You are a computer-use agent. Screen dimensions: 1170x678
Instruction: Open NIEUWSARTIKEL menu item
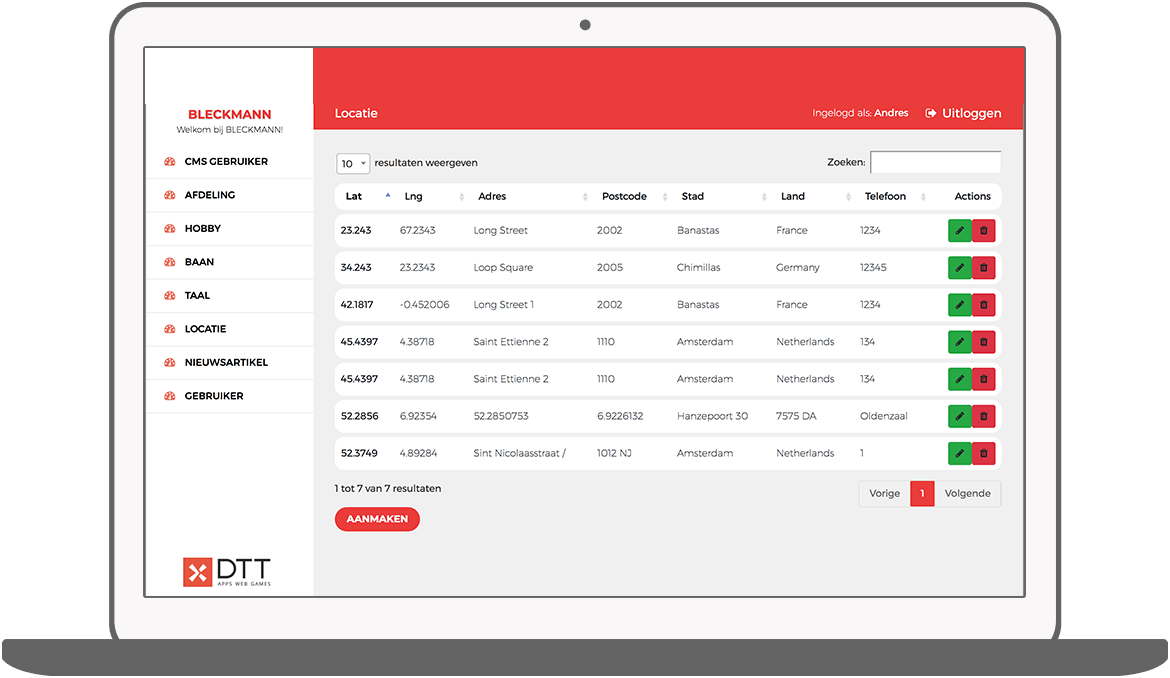click(x=226, y=362)
